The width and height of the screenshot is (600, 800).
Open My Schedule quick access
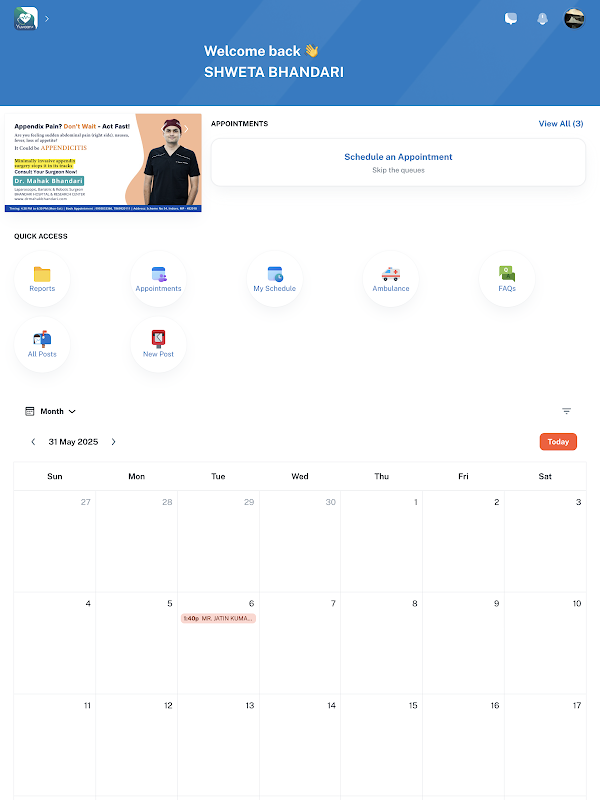pos(274,279)
